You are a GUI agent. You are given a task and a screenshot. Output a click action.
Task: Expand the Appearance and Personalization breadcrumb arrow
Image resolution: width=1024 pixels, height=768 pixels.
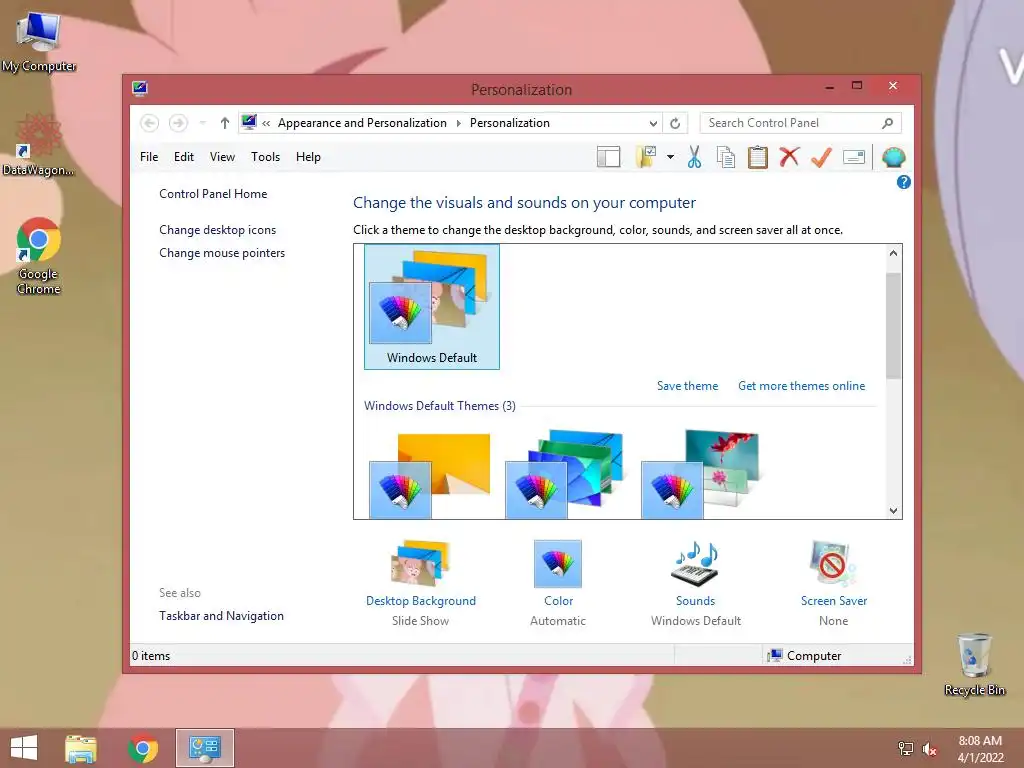458,123
